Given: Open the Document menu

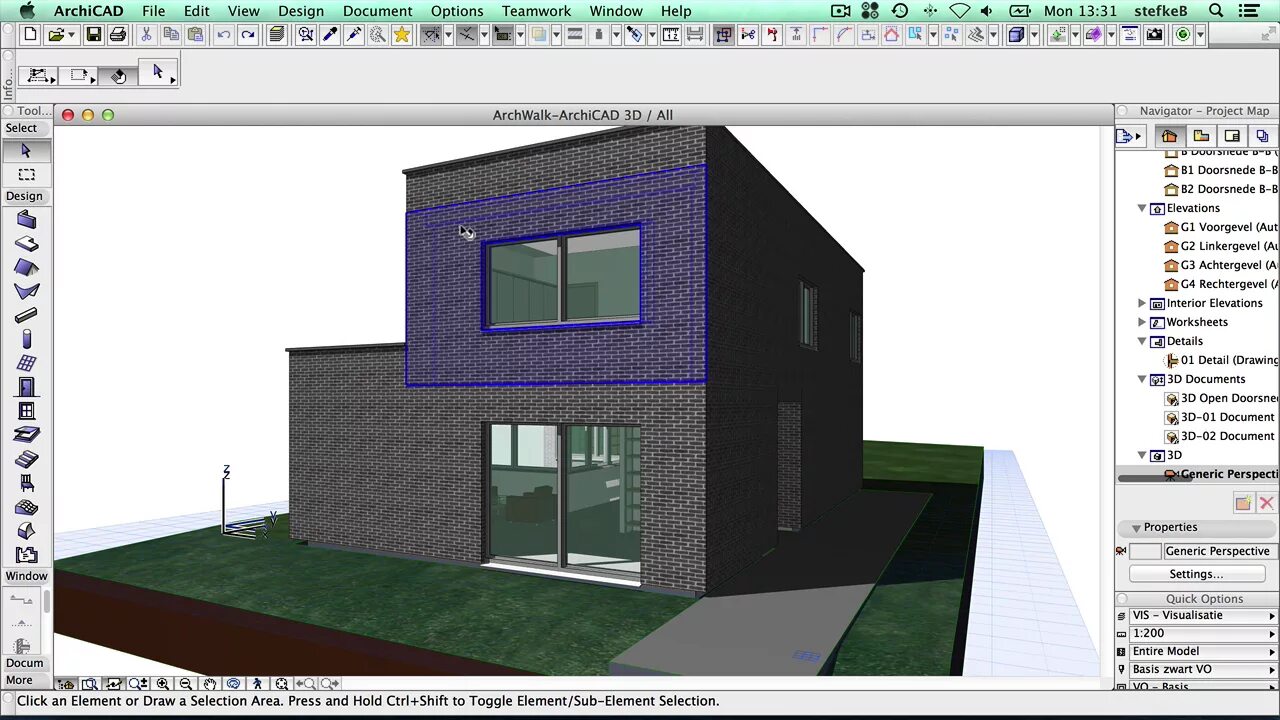Looking at the screenshot, I should pos(378,11).
